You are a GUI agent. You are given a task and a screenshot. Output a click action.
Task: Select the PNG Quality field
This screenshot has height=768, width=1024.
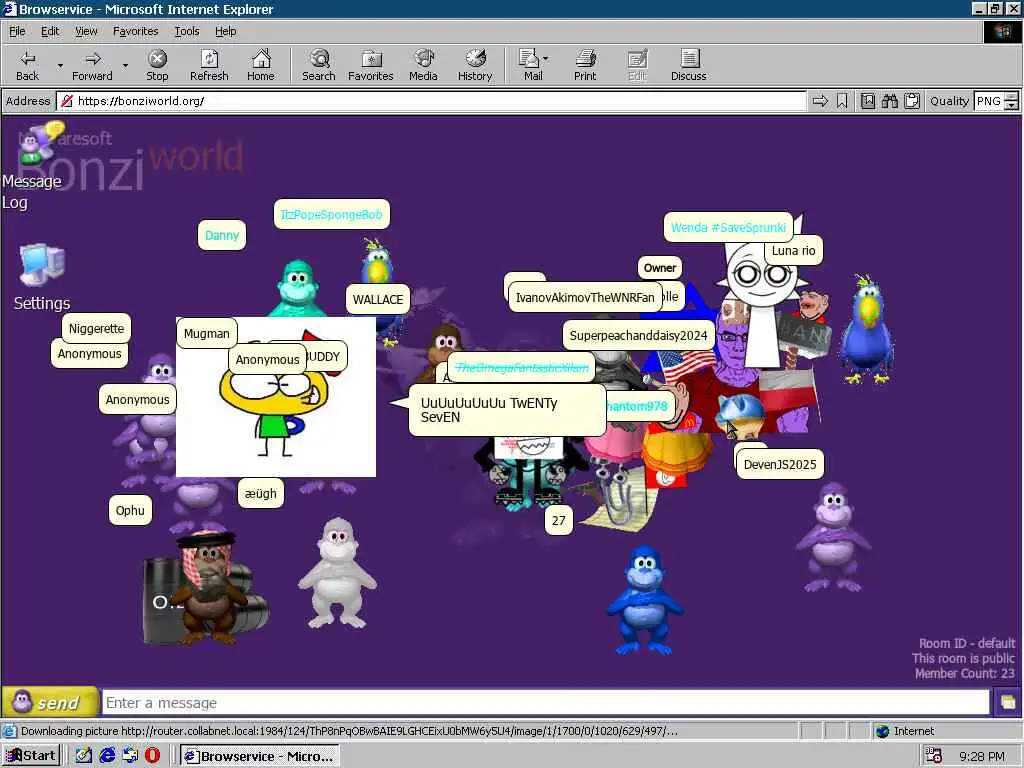pos(989,101)
